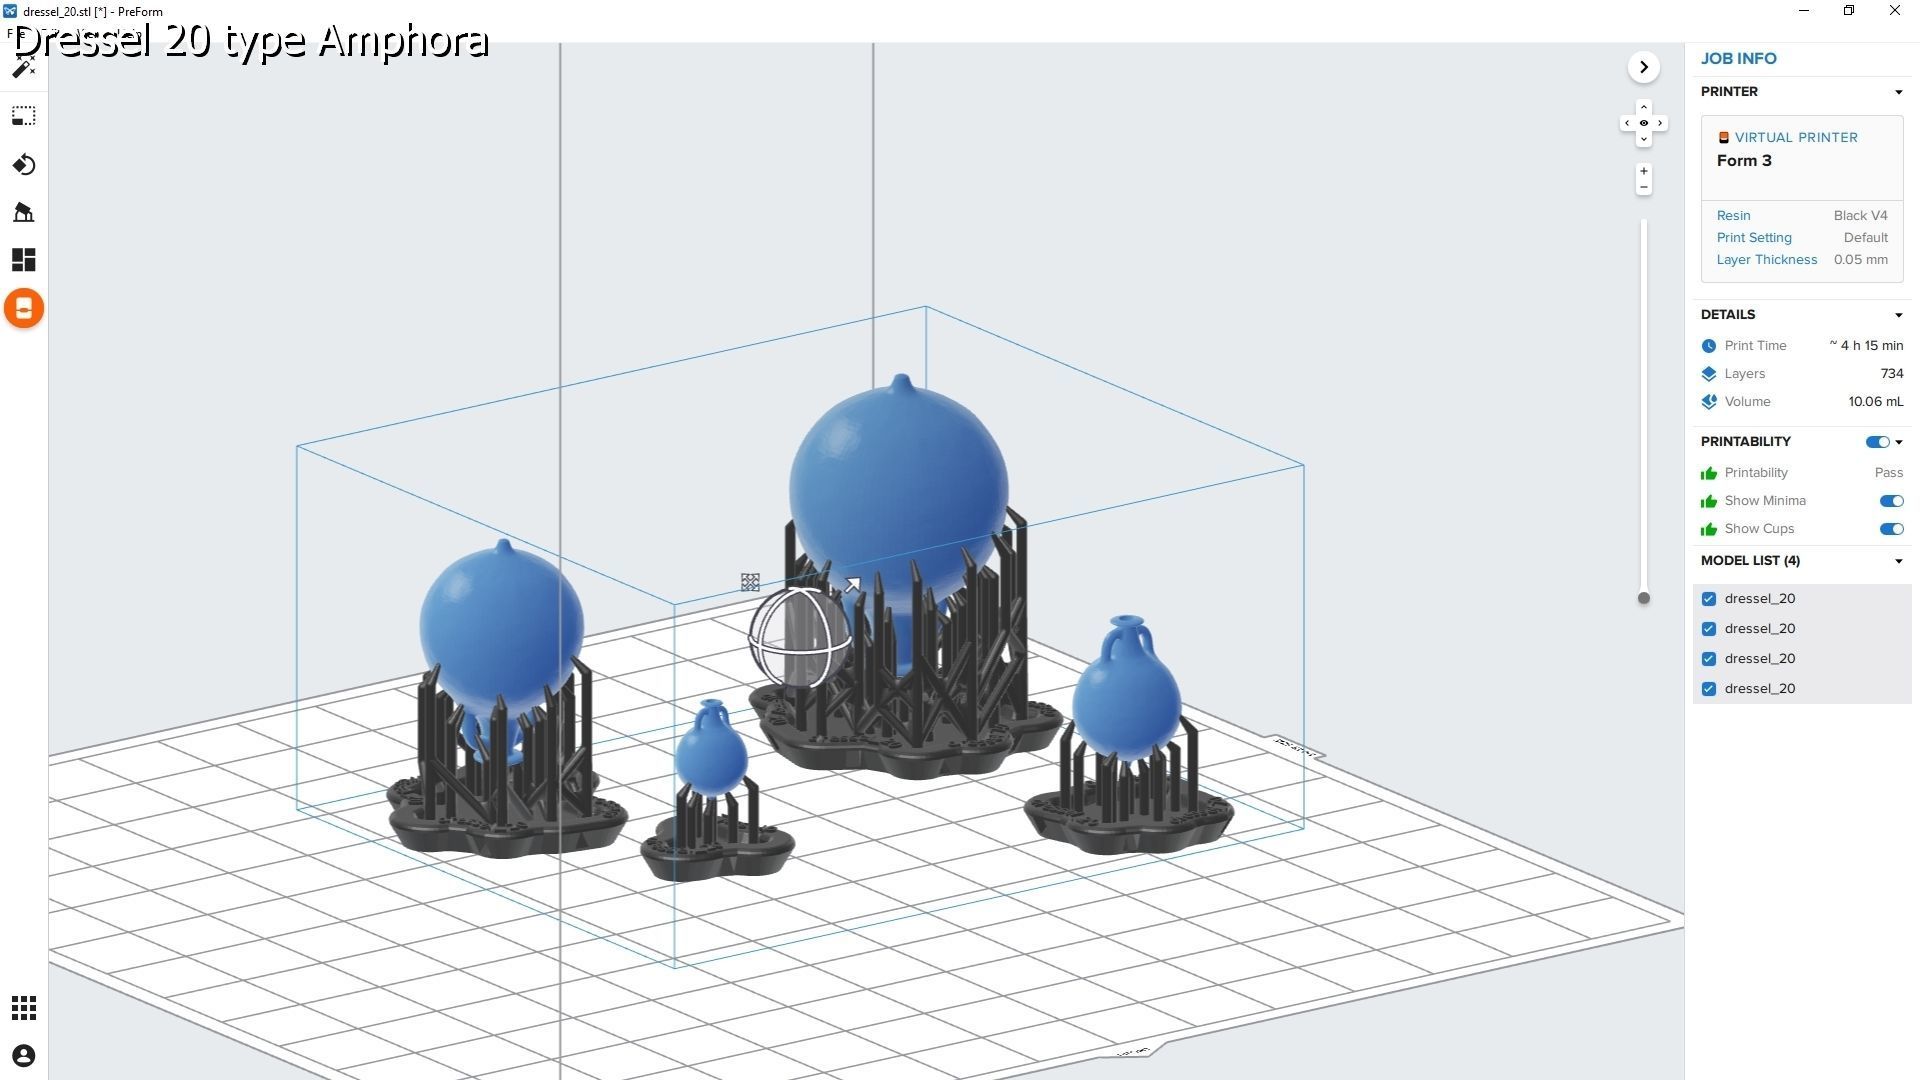The width and height of the screenshot is (1920, 1080).
Task: Click the Layer Thickness link
Action: pyautogui.click(x=1767, y=260)
